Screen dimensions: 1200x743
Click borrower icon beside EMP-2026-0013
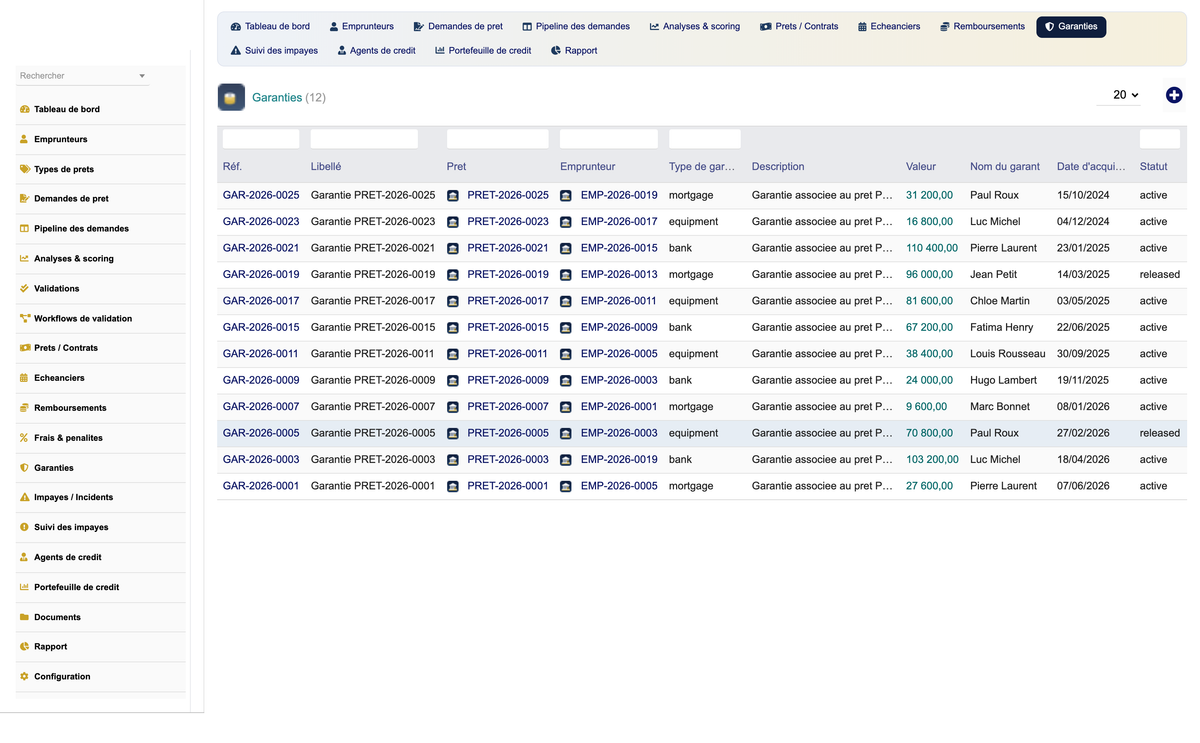pyautogui.click(x=566, y=274)
